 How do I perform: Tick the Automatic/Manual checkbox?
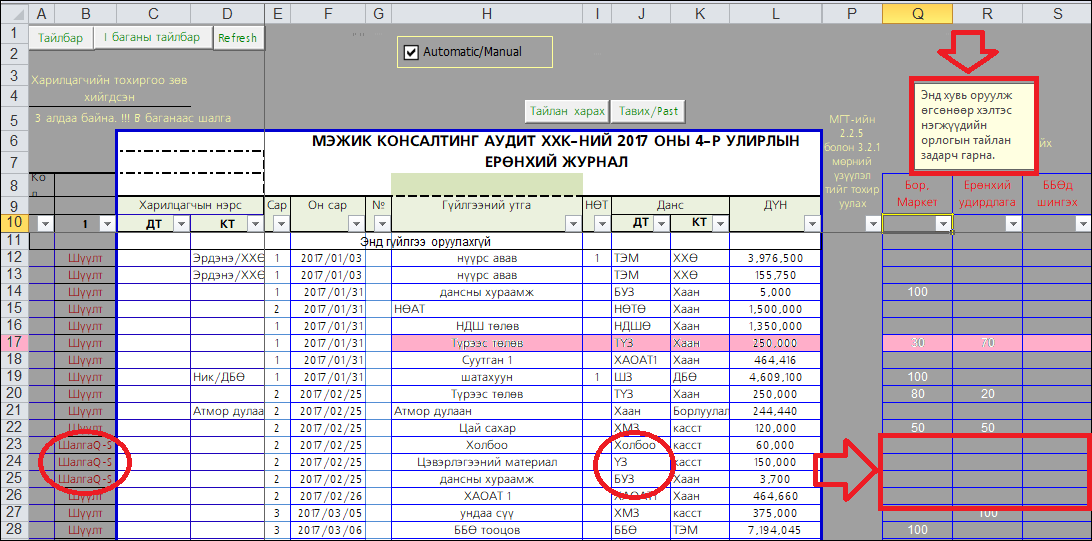[411, 52]
